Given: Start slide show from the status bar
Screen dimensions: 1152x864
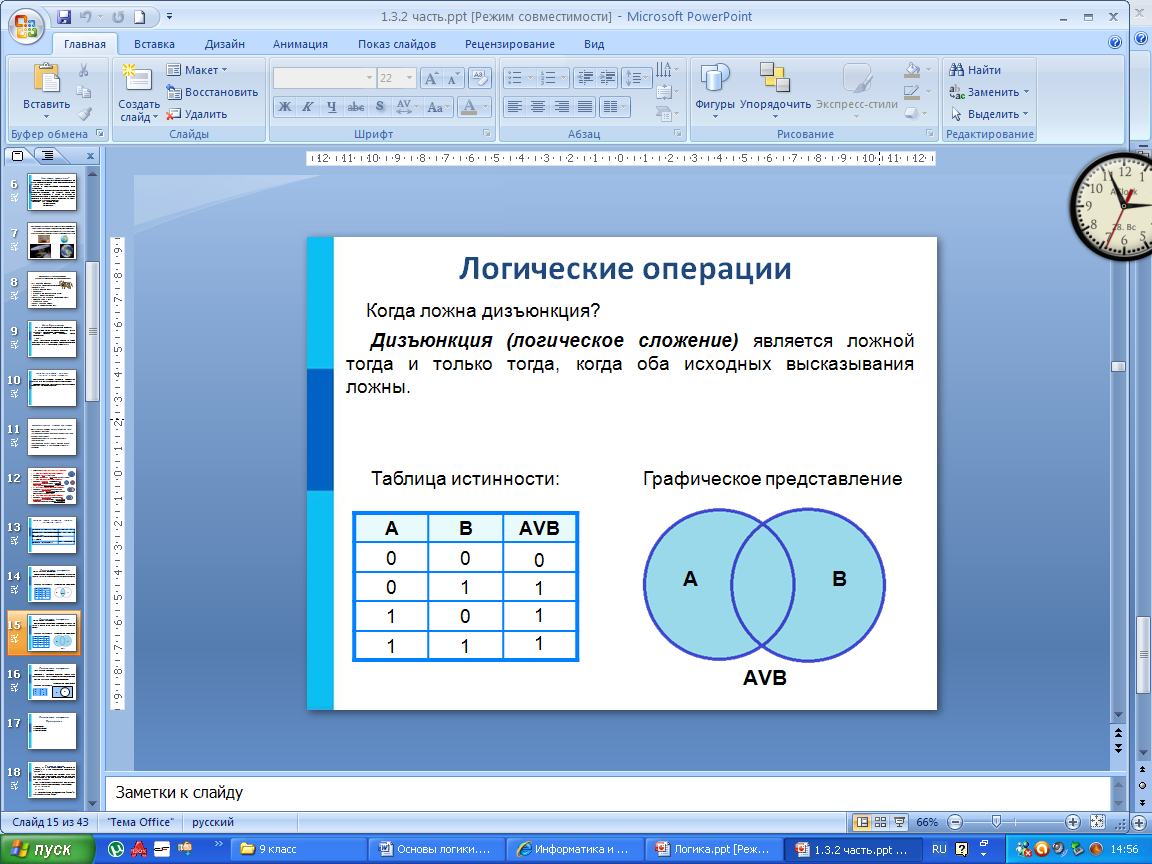Looking at the screenshot, I should [x=899, y=822].
